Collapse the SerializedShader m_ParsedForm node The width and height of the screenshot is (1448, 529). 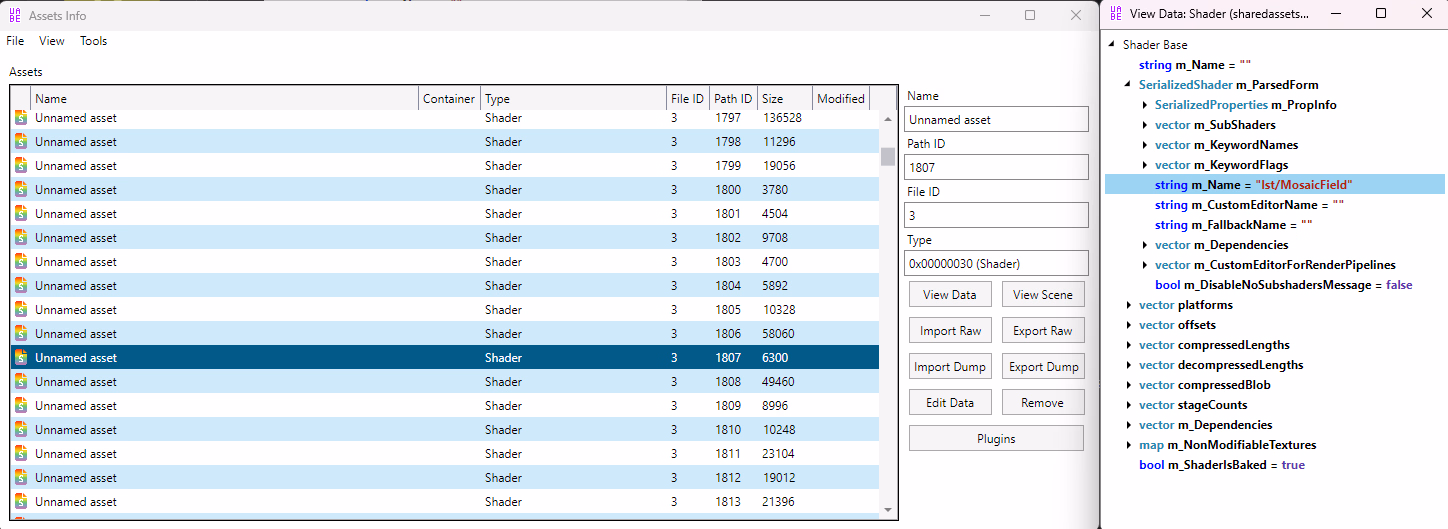coord(1129,85)
